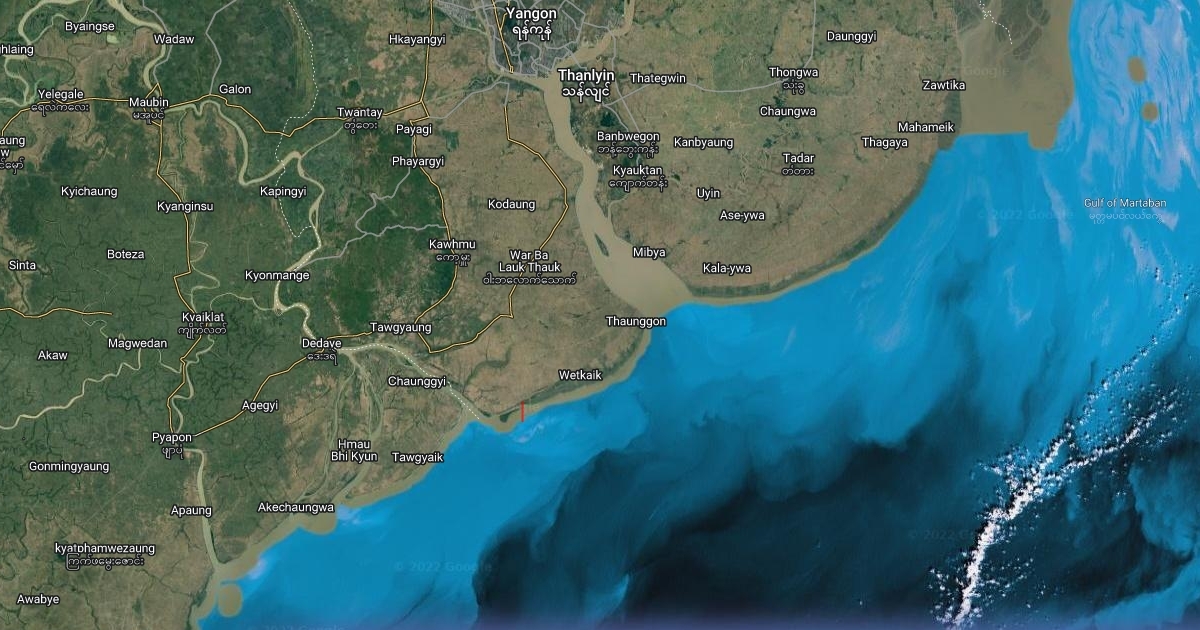Click the Kapingyi label
The image size is (1200, 630).
click(x=282, y=191)
